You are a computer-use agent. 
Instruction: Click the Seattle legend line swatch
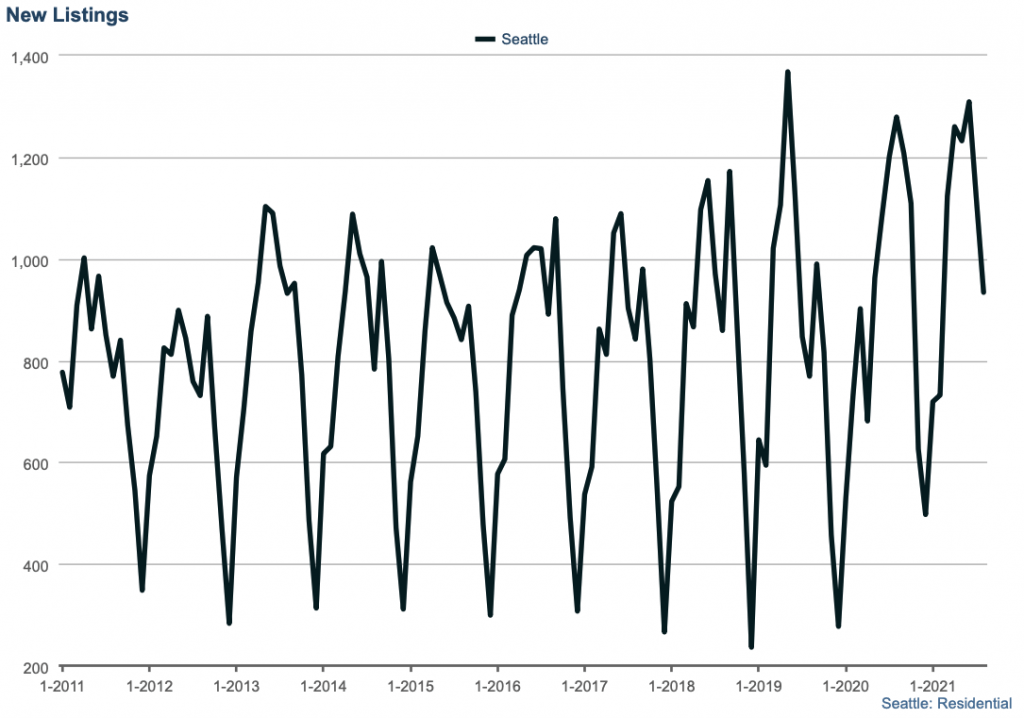(x=486, y=40)
